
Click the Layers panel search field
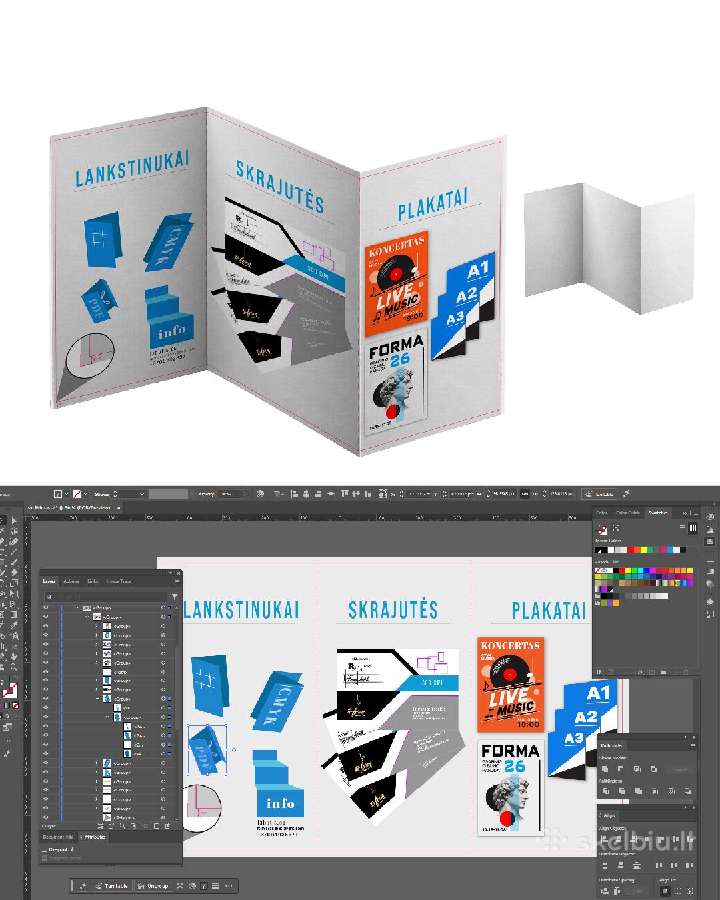tap(106, 597)
